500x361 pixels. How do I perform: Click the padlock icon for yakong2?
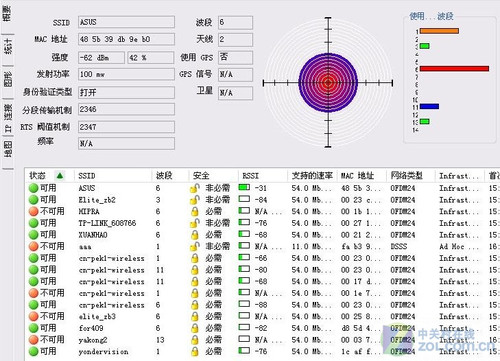coord(195,340)
